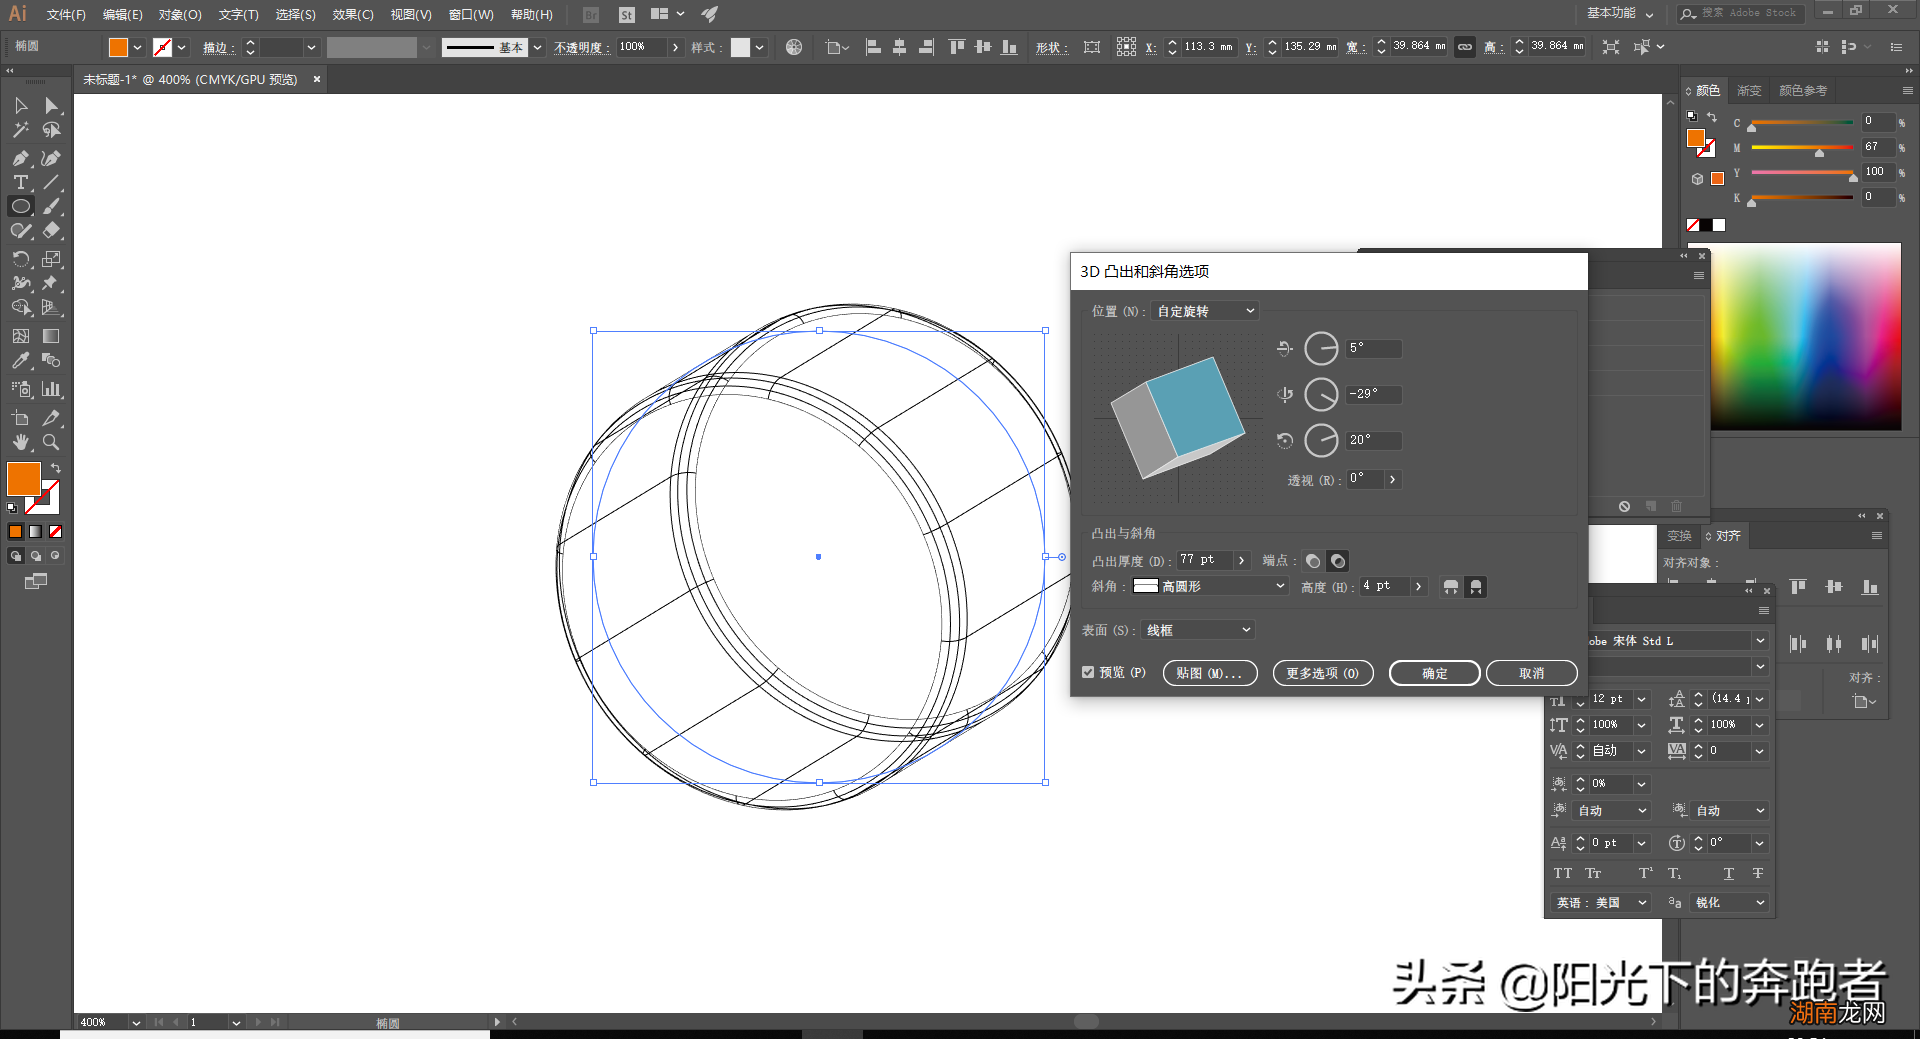Select the Direct Selection tool

tap(51, 106)
